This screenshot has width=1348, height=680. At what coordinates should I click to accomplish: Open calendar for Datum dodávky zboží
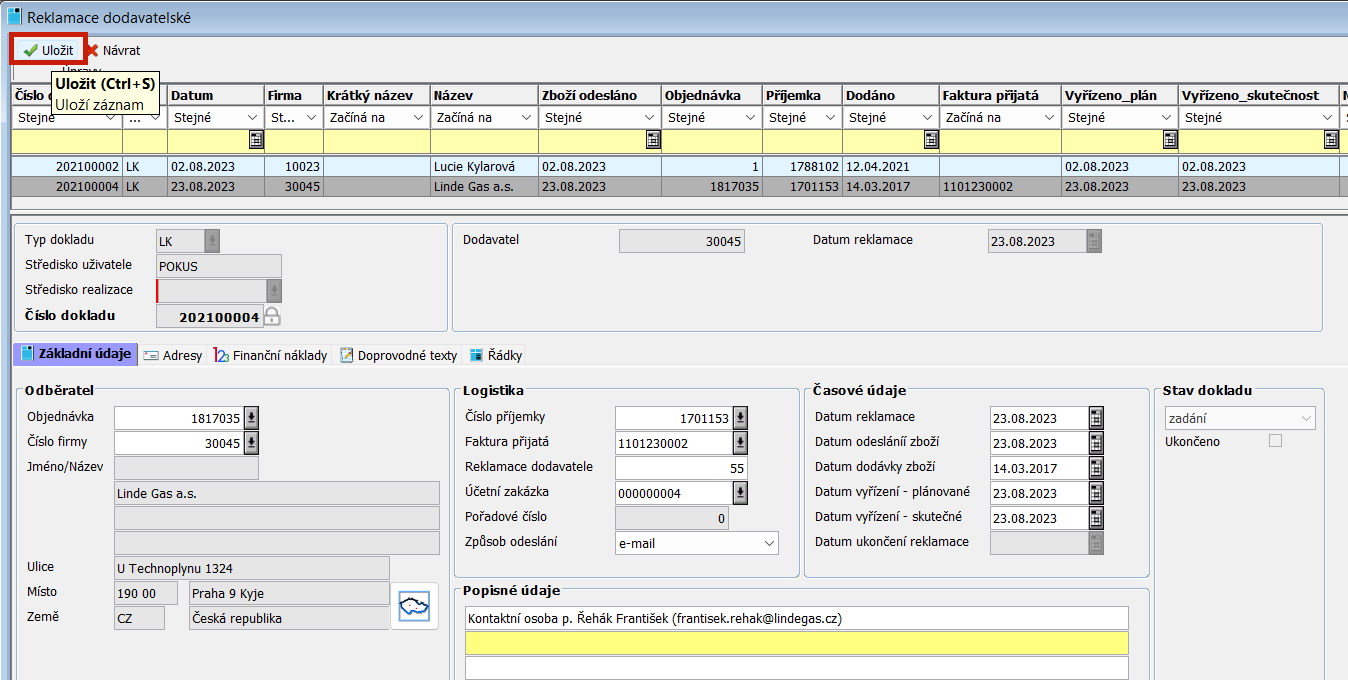coord(1095,468)
